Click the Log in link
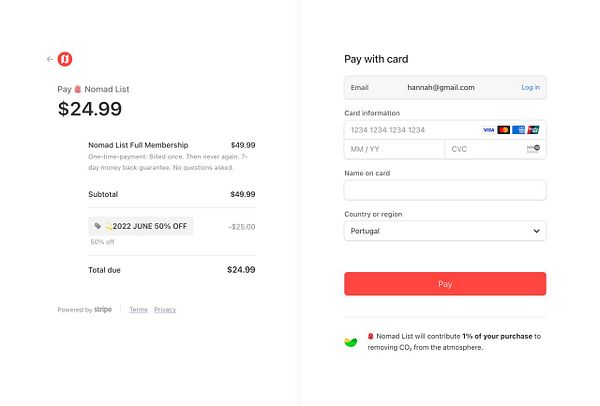The width and height of the screenshot is (600, 406). coord(530,88)
